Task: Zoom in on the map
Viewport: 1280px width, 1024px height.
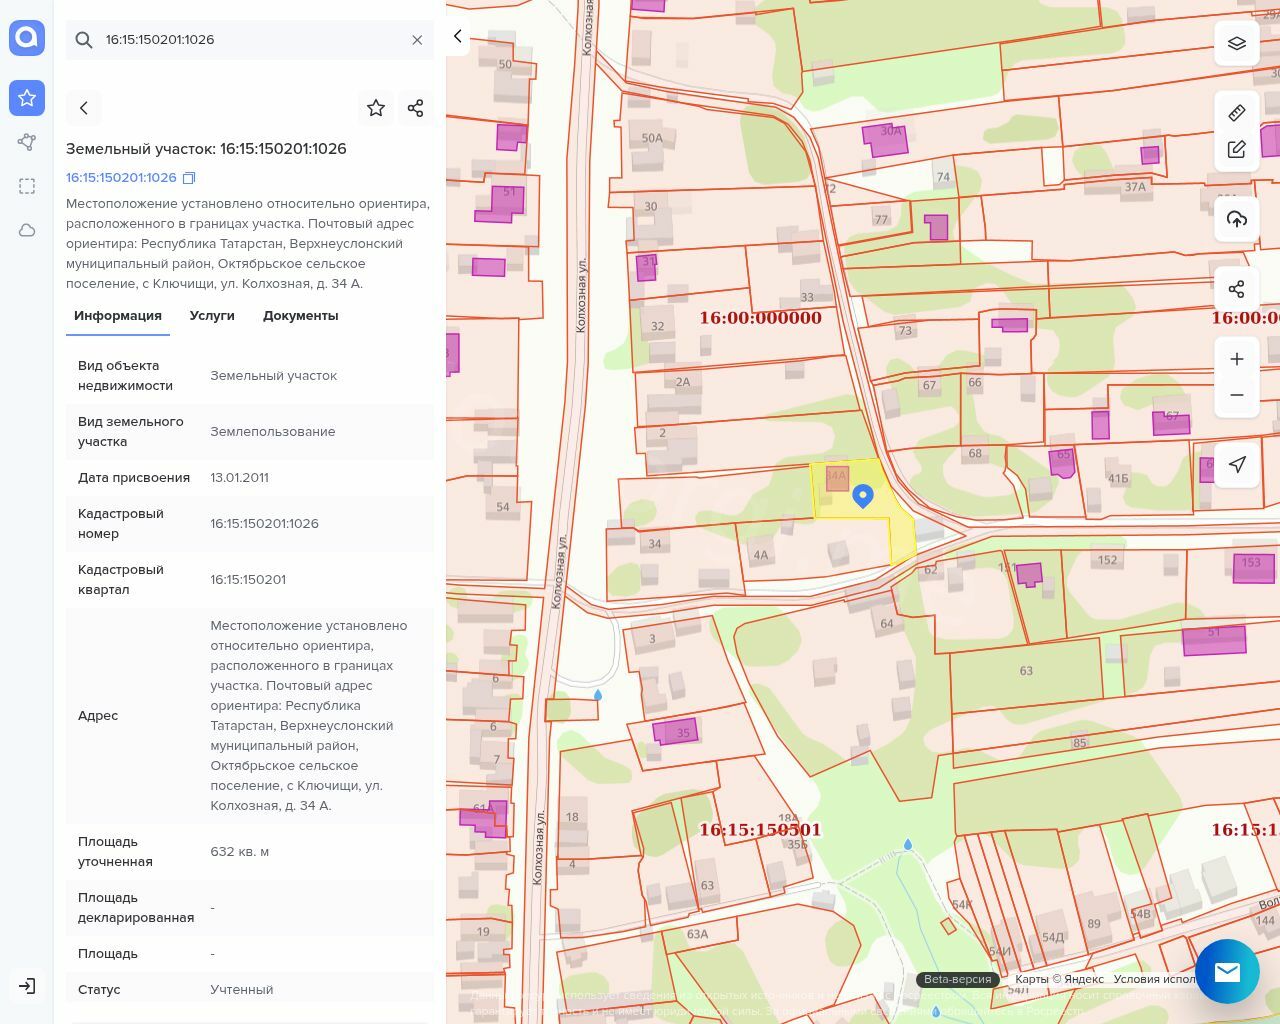Action: point(1237,359)
